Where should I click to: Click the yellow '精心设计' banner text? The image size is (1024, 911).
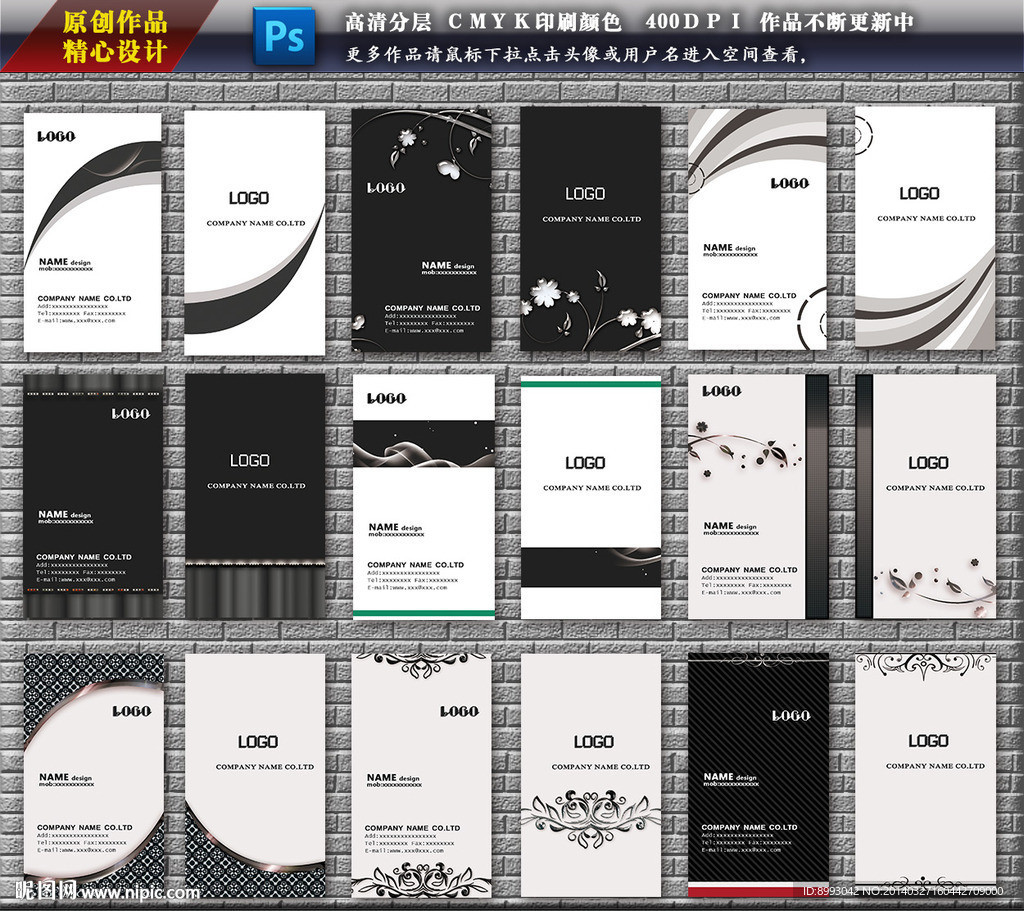(115, 52)
